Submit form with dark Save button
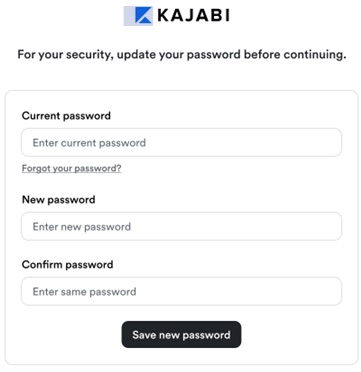The width and height of the screenshot is (361, 372). pyautogui.click(x=181, y=335)
